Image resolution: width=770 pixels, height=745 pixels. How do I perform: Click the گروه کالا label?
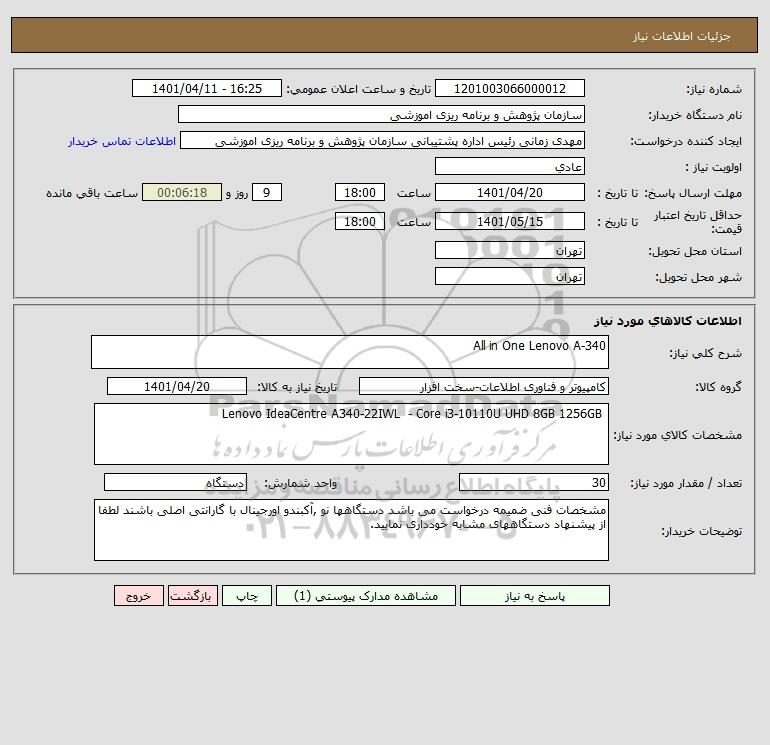(718, 387)
